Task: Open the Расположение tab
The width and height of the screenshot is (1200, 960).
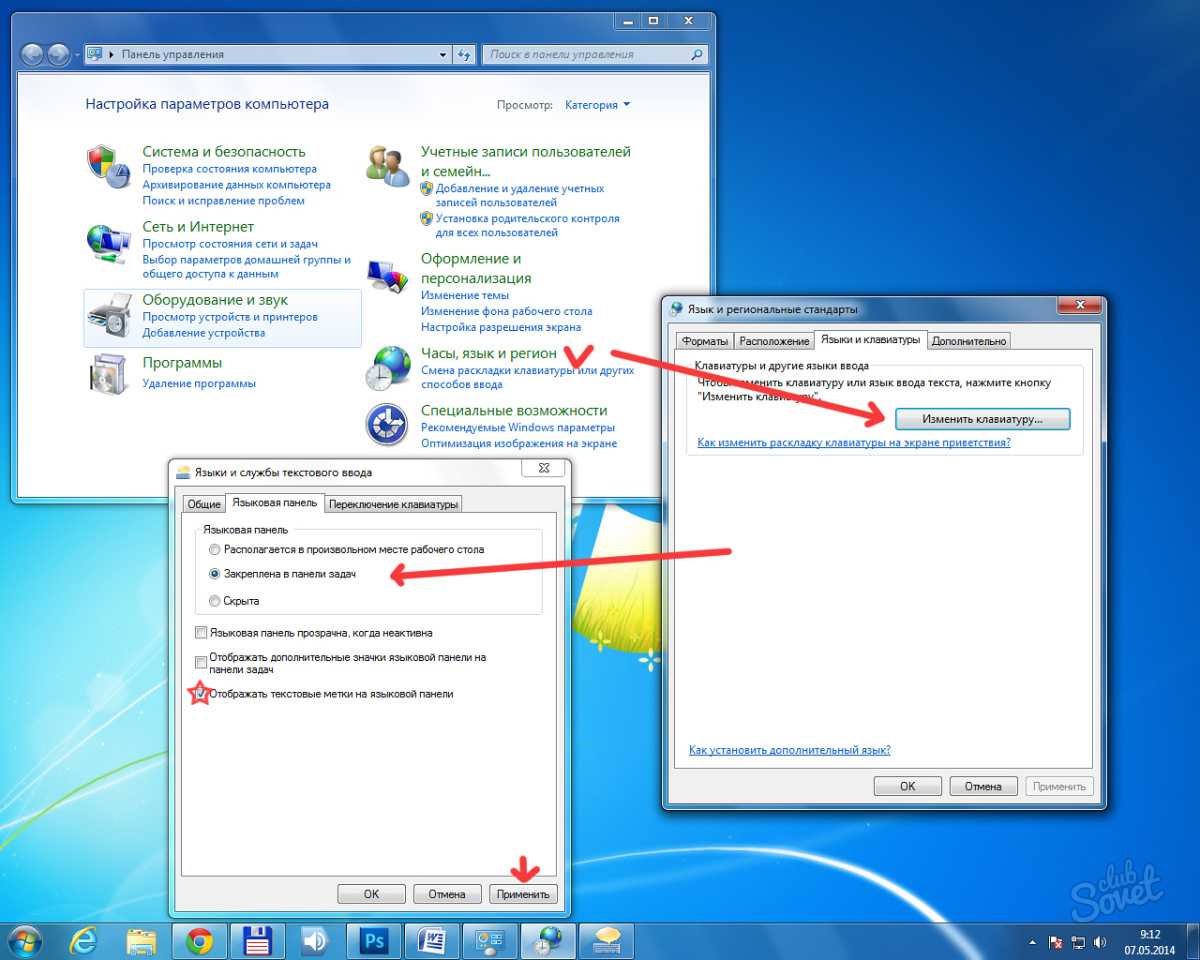Action: pyautogui.click(x=774, y=341)
